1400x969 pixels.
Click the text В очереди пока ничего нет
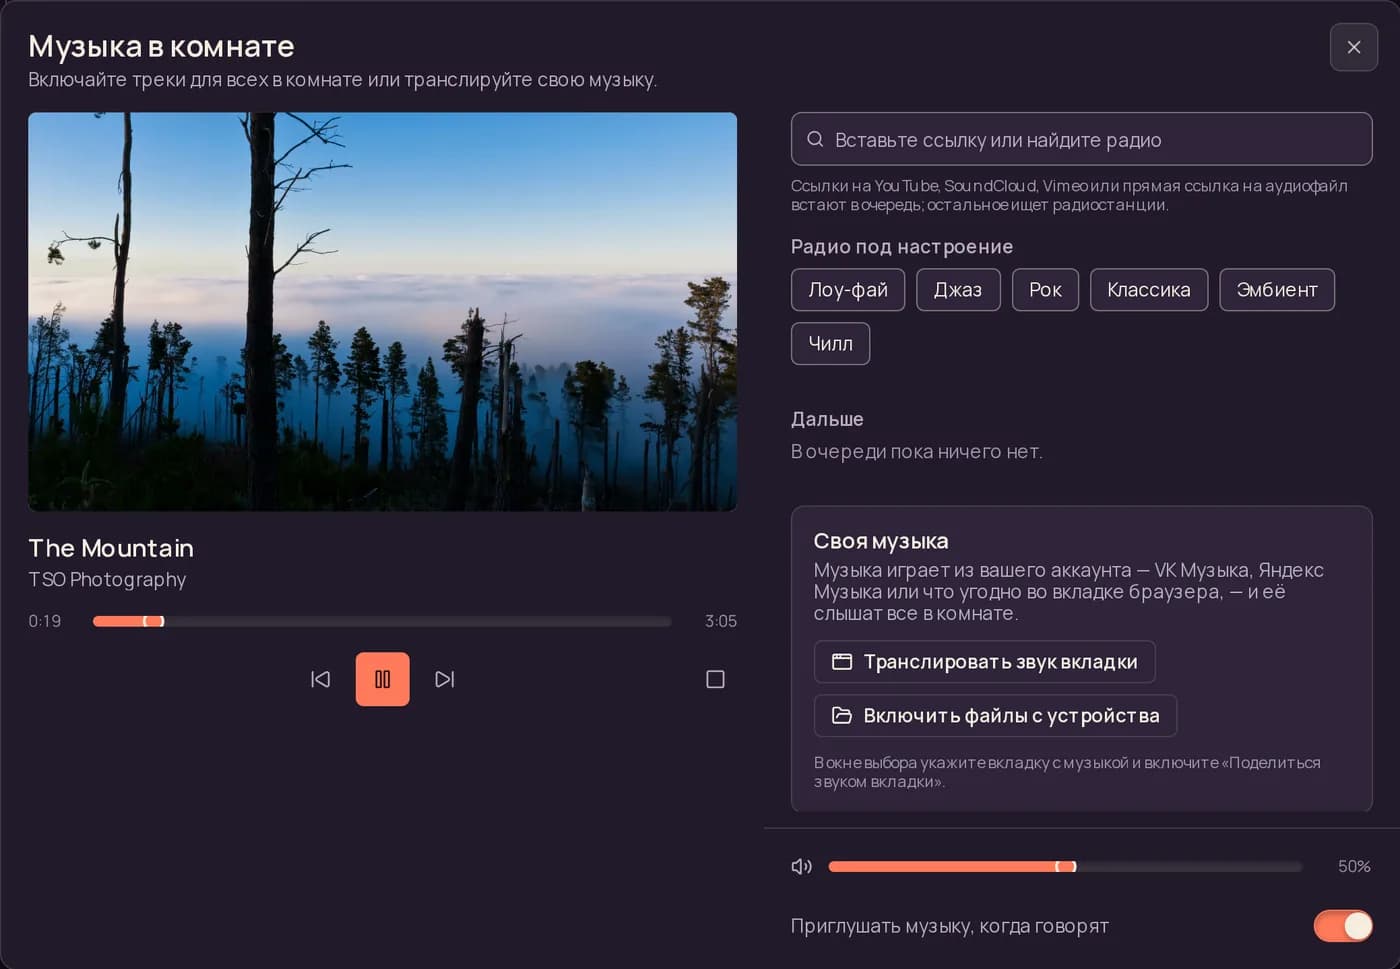click(917, 452)
